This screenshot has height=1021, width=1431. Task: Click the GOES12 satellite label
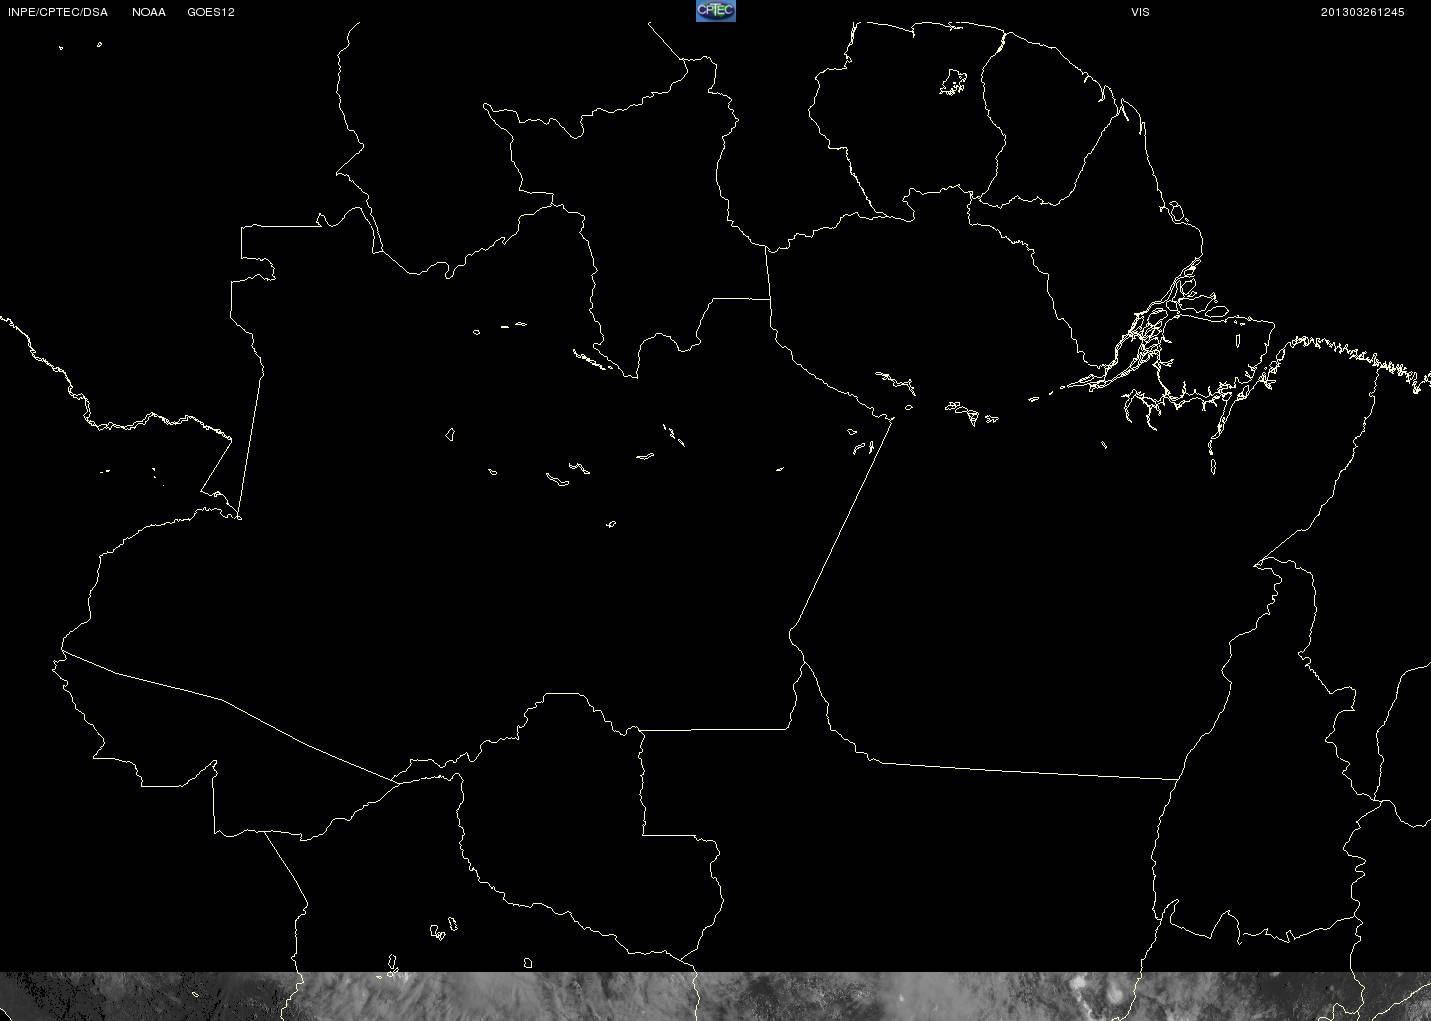click(211, 12)
